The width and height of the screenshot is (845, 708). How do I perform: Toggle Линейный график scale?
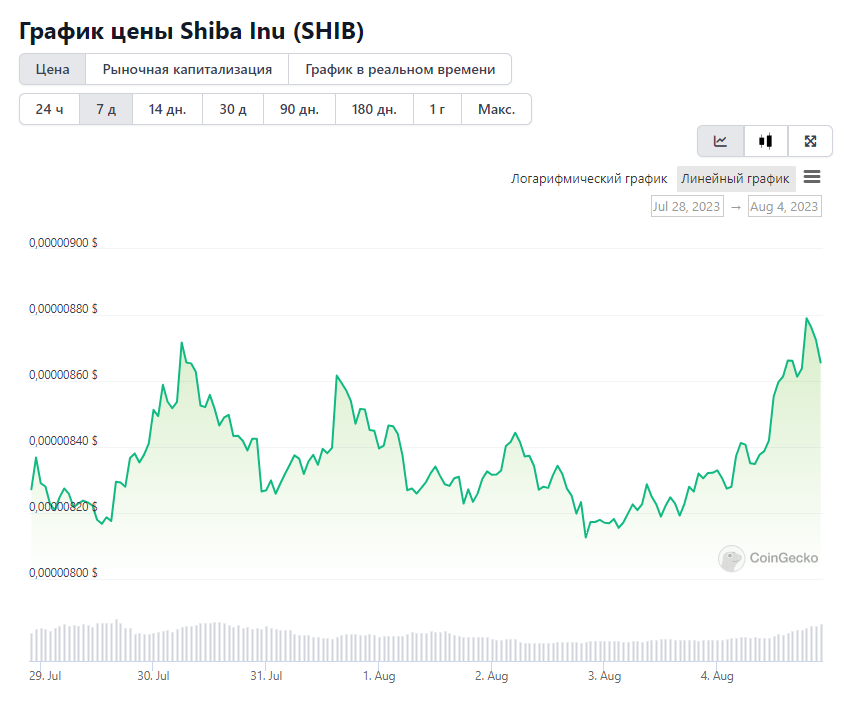(x=736, y=178)
